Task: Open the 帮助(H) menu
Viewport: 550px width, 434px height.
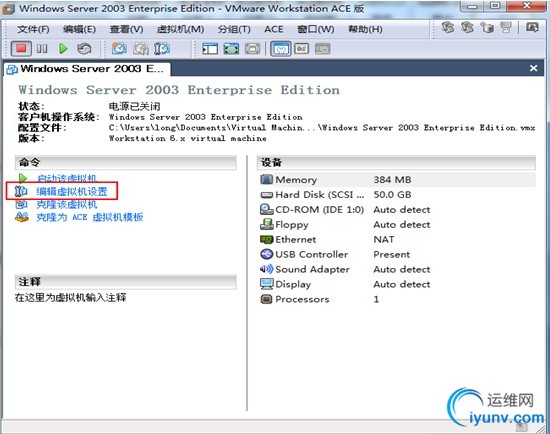Action: coord(365,29)
